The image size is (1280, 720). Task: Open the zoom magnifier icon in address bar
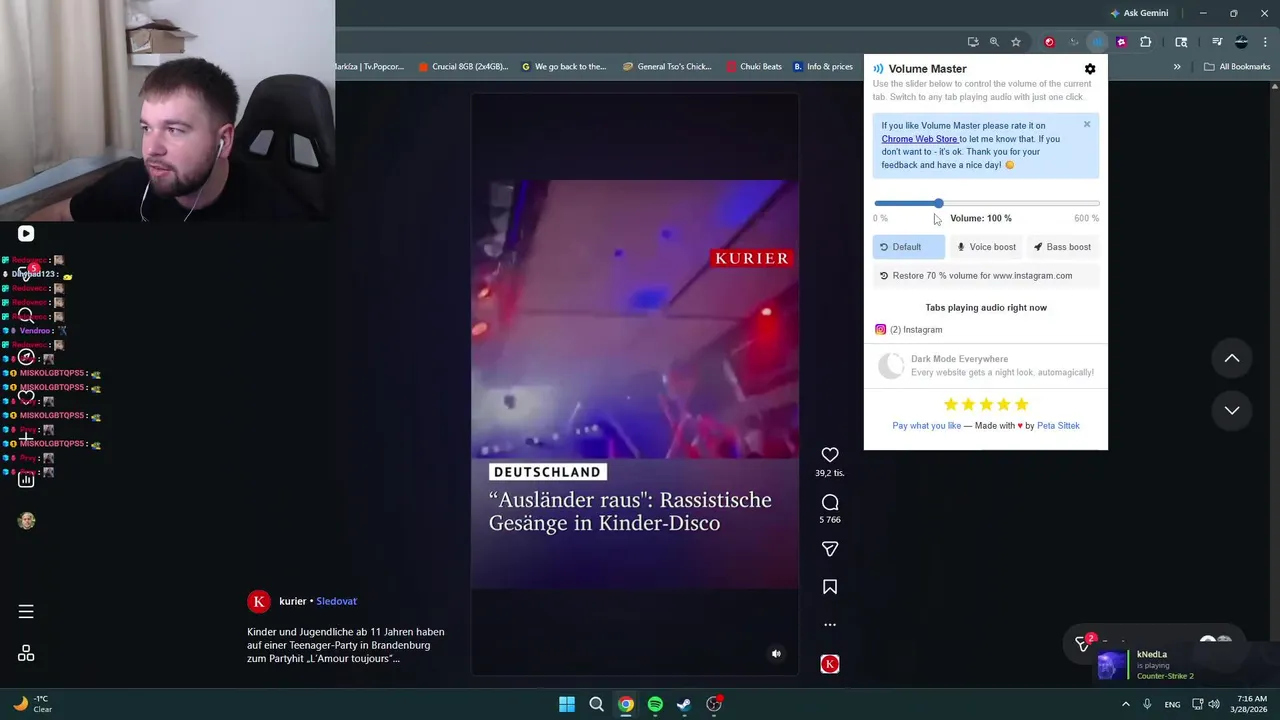click(x=994, y=42)
